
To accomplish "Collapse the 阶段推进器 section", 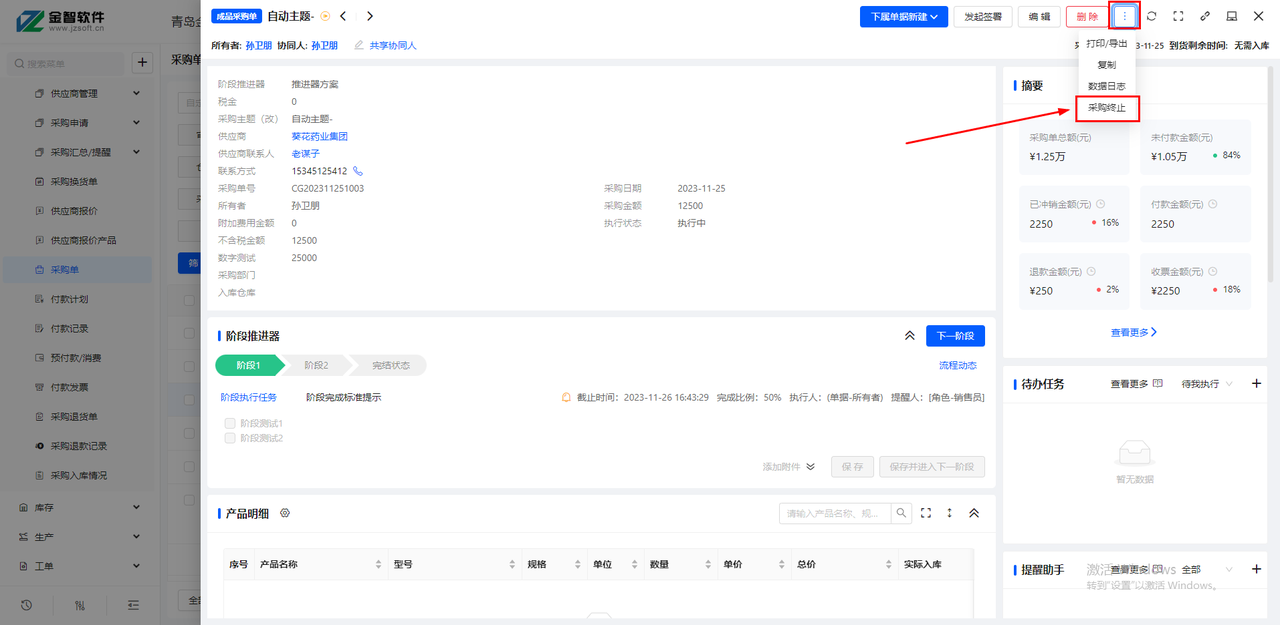I will (x=909, y=336).
